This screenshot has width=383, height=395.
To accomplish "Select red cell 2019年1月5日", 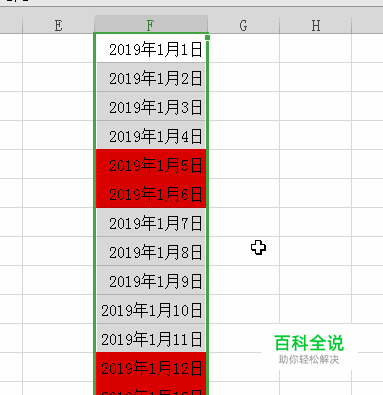I will [151, 164].
